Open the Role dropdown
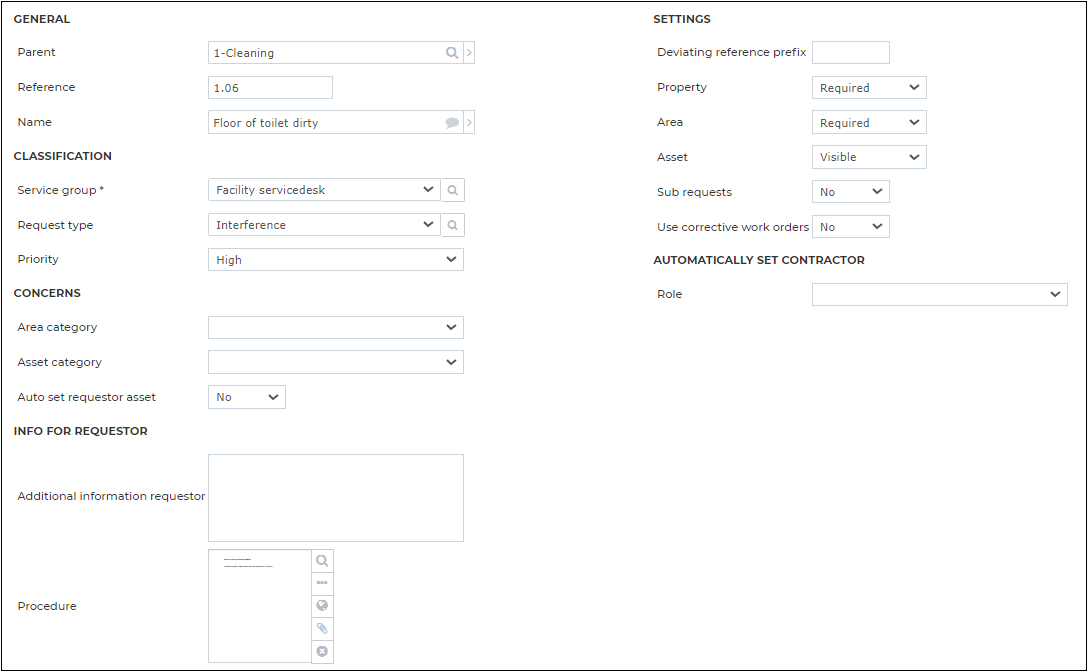The width and height of the screenshot is (1088, 672). pos(940,294)
